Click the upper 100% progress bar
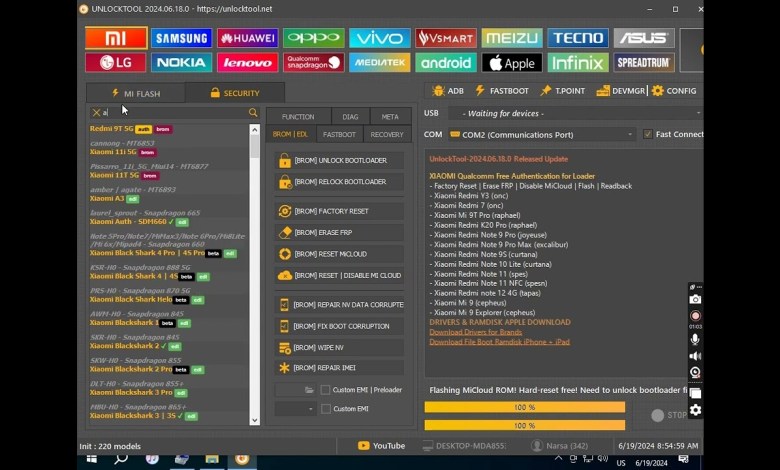Screen dimensions: 780x470 point(524,407)
